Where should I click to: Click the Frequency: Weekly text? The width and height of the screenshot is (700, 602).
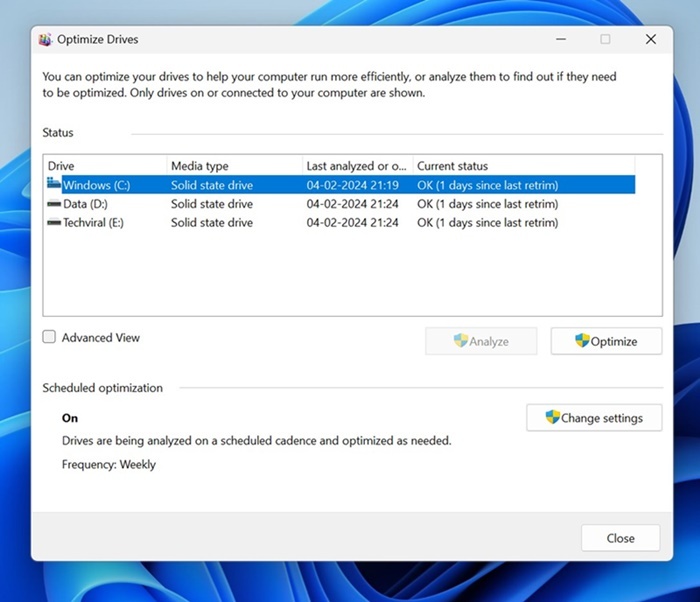[x=109, y=464]
